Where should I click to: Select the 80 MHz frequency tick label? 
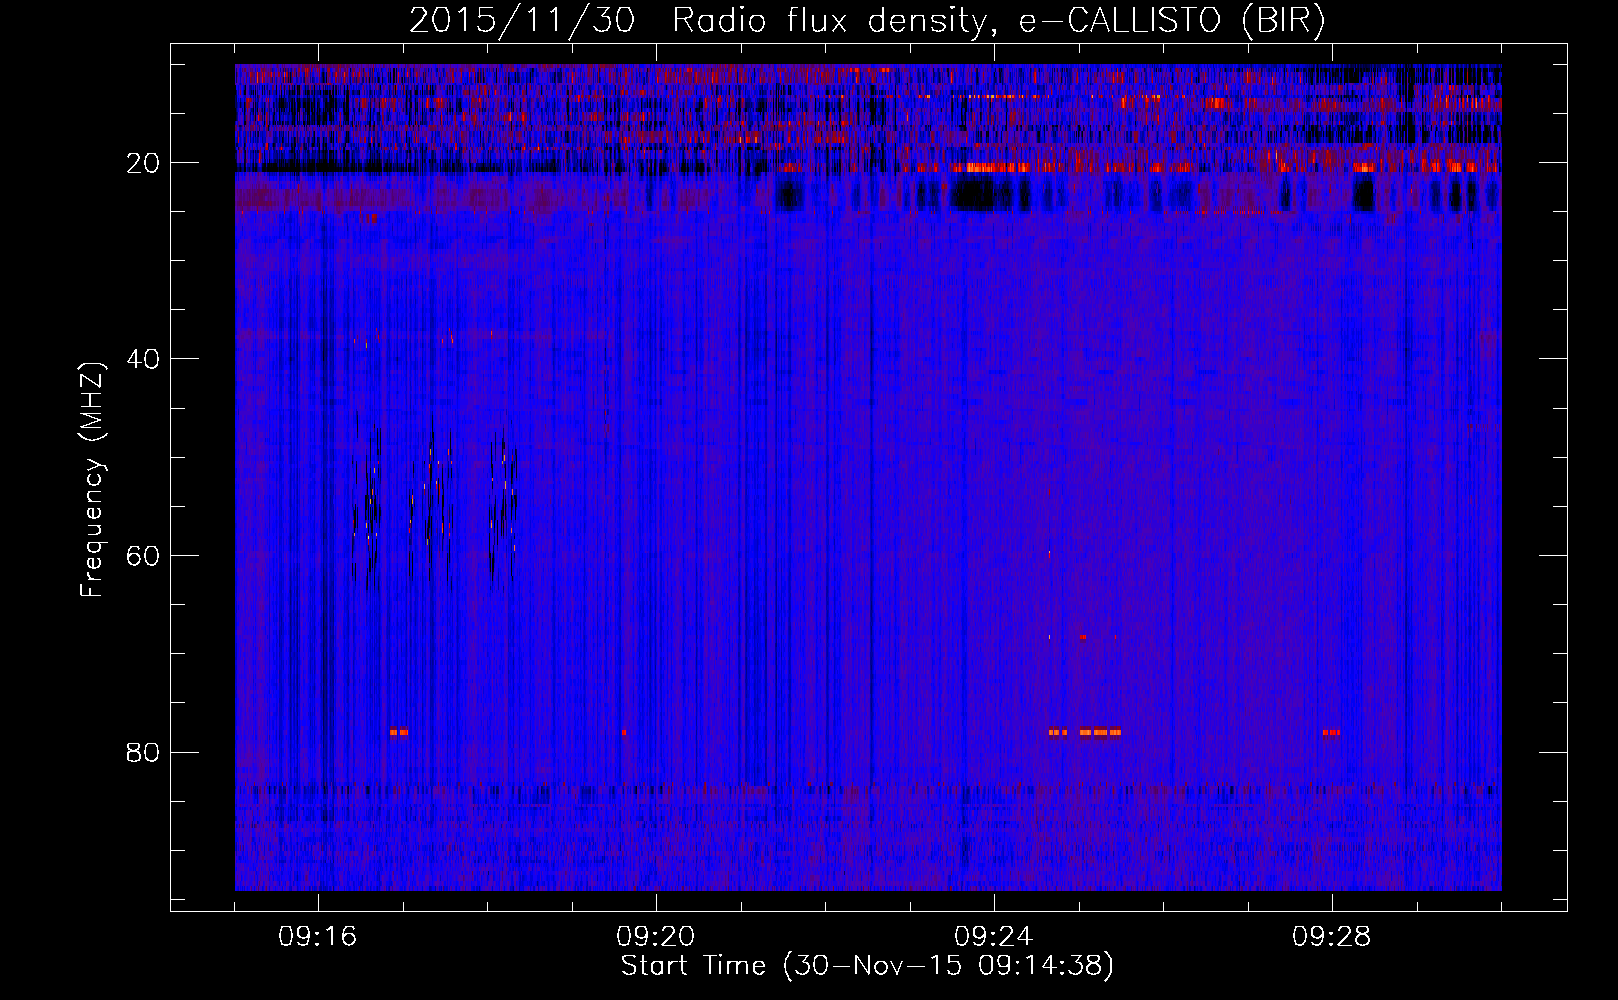coord(144,752)
